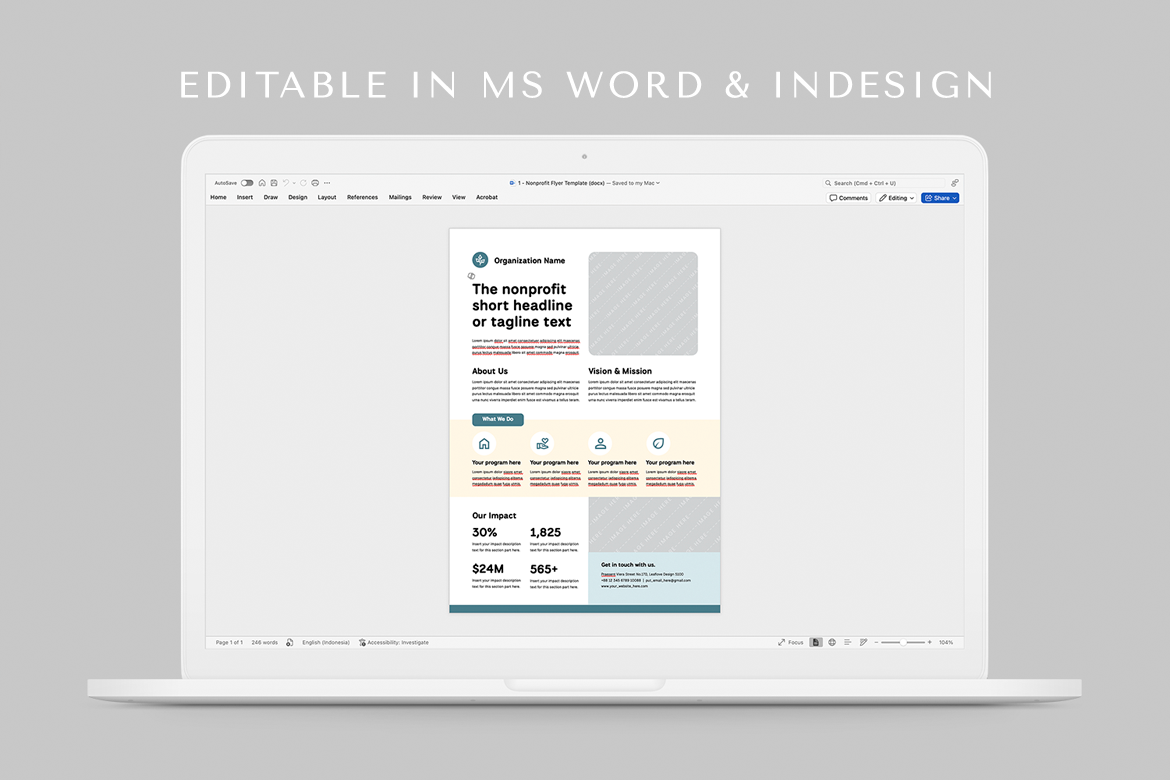This screenshot has height=780, width=1170.
Task: Click the Accessibility: Investigate status item
Action: tap(395, 642)
